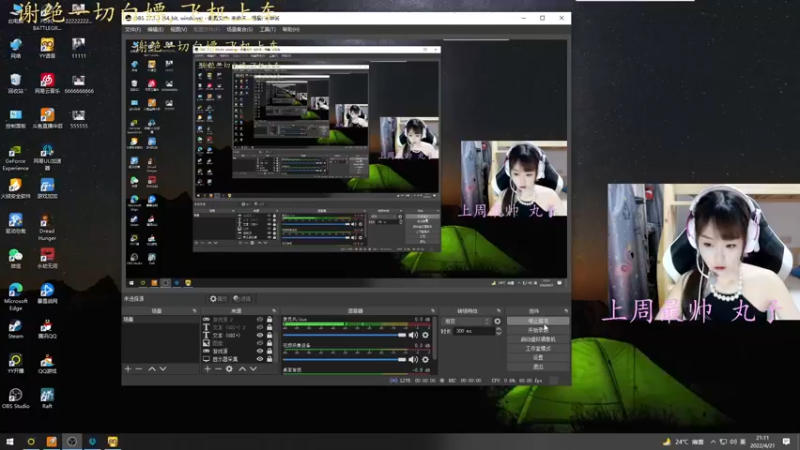
Task: Launch the Dread Hunger desktop shortcut
Action: pyautogui.click(x=47, y=227)
